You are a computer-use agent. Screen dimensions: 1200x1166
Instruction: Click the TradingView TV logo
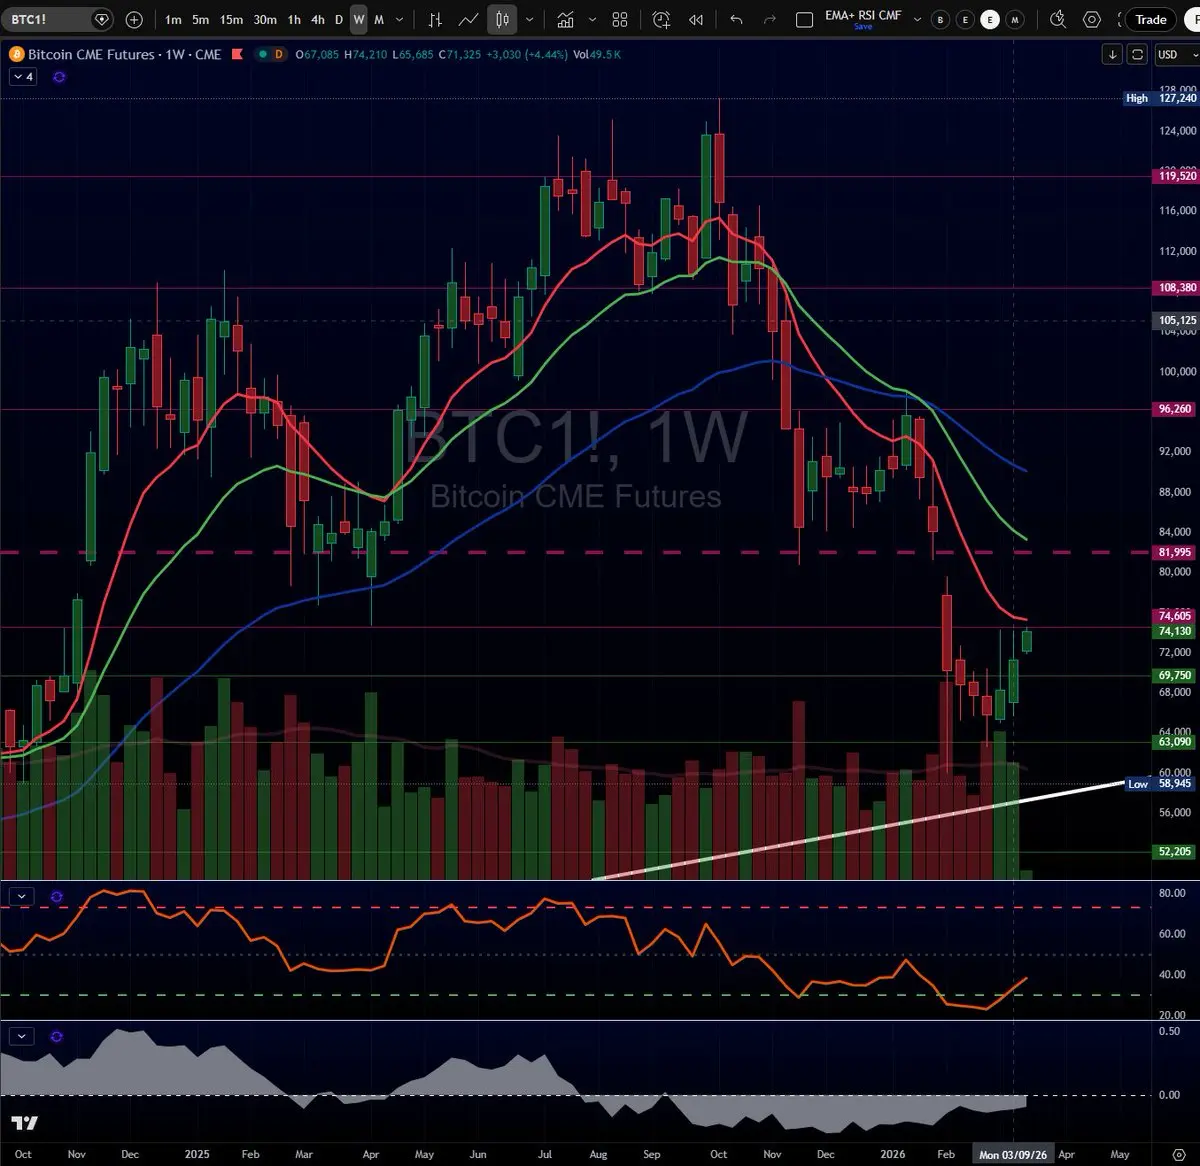[25, 1123]
